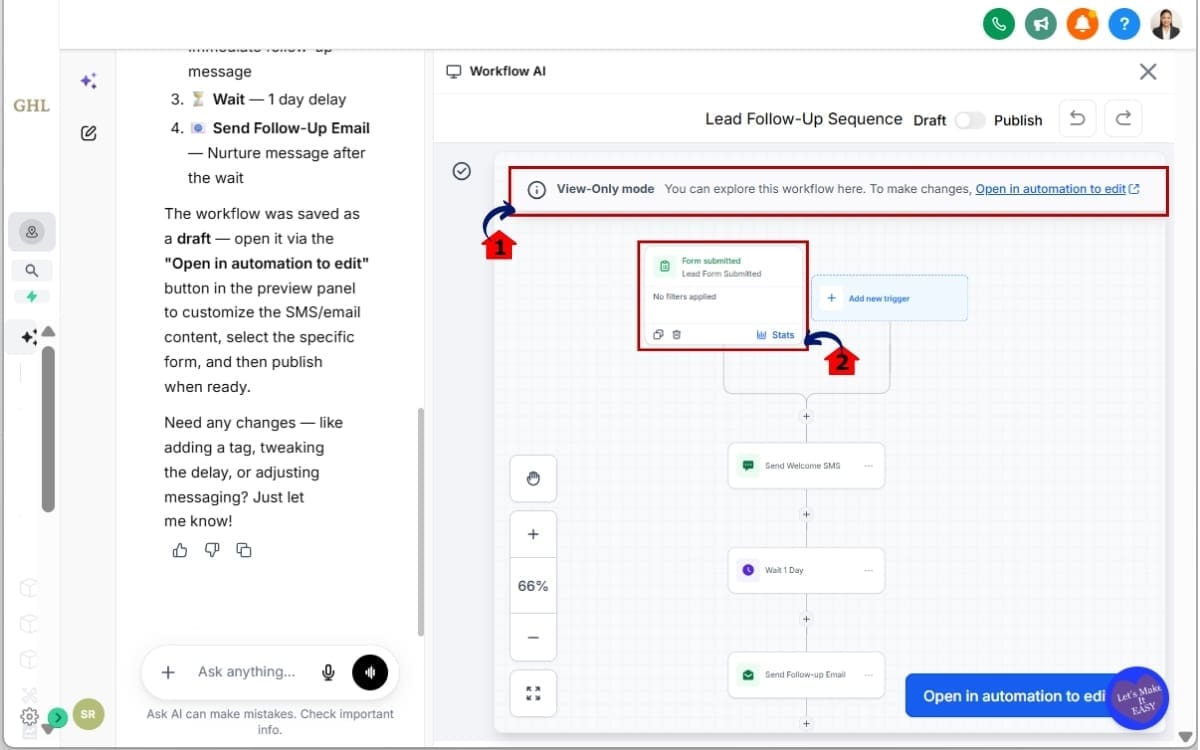The width and height of the screenshot is (1200, 750).
Task: Delete the Form submitted trigger with trash icon
Action: tap(676, 335)
